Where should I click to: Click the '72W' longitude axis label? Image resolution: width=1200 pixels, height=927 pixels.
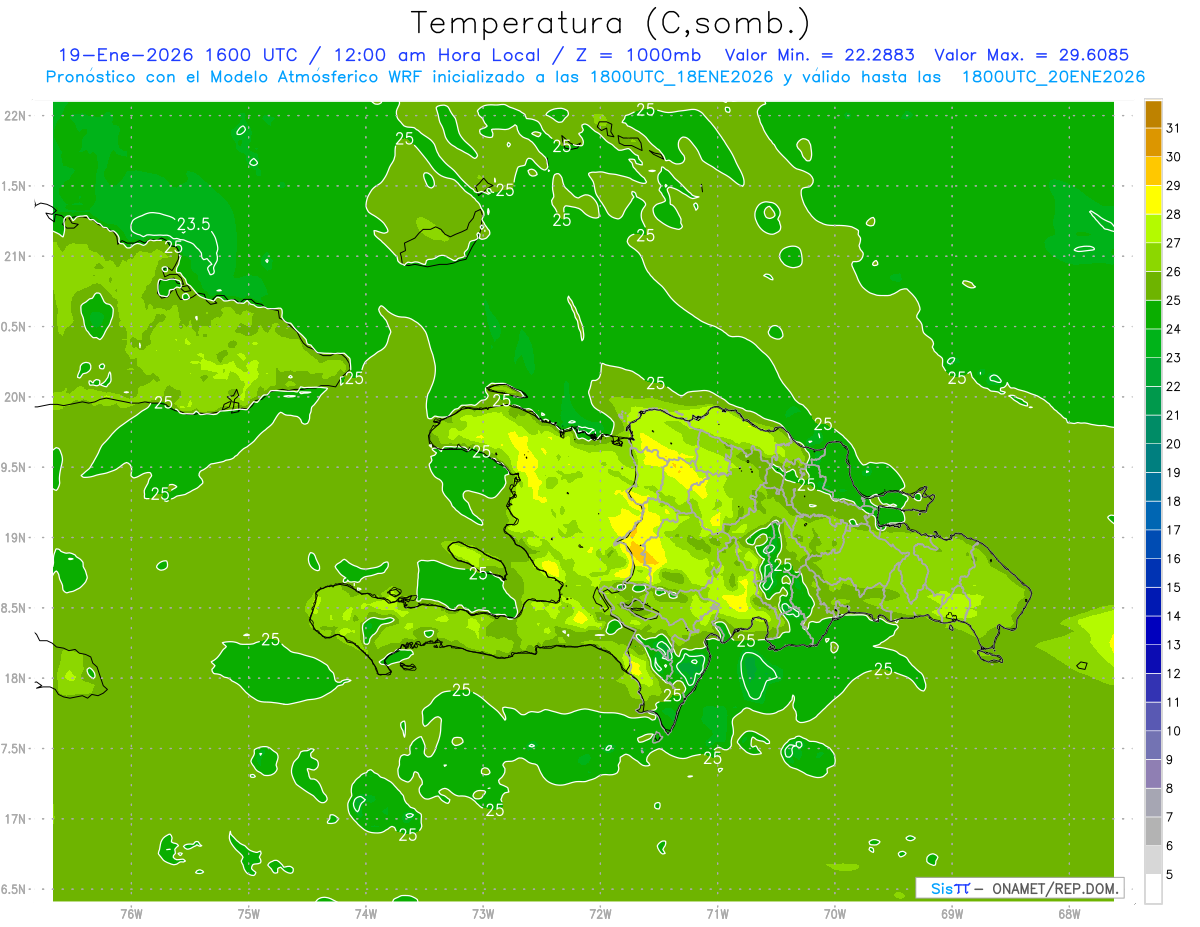[x=600, y=913]
